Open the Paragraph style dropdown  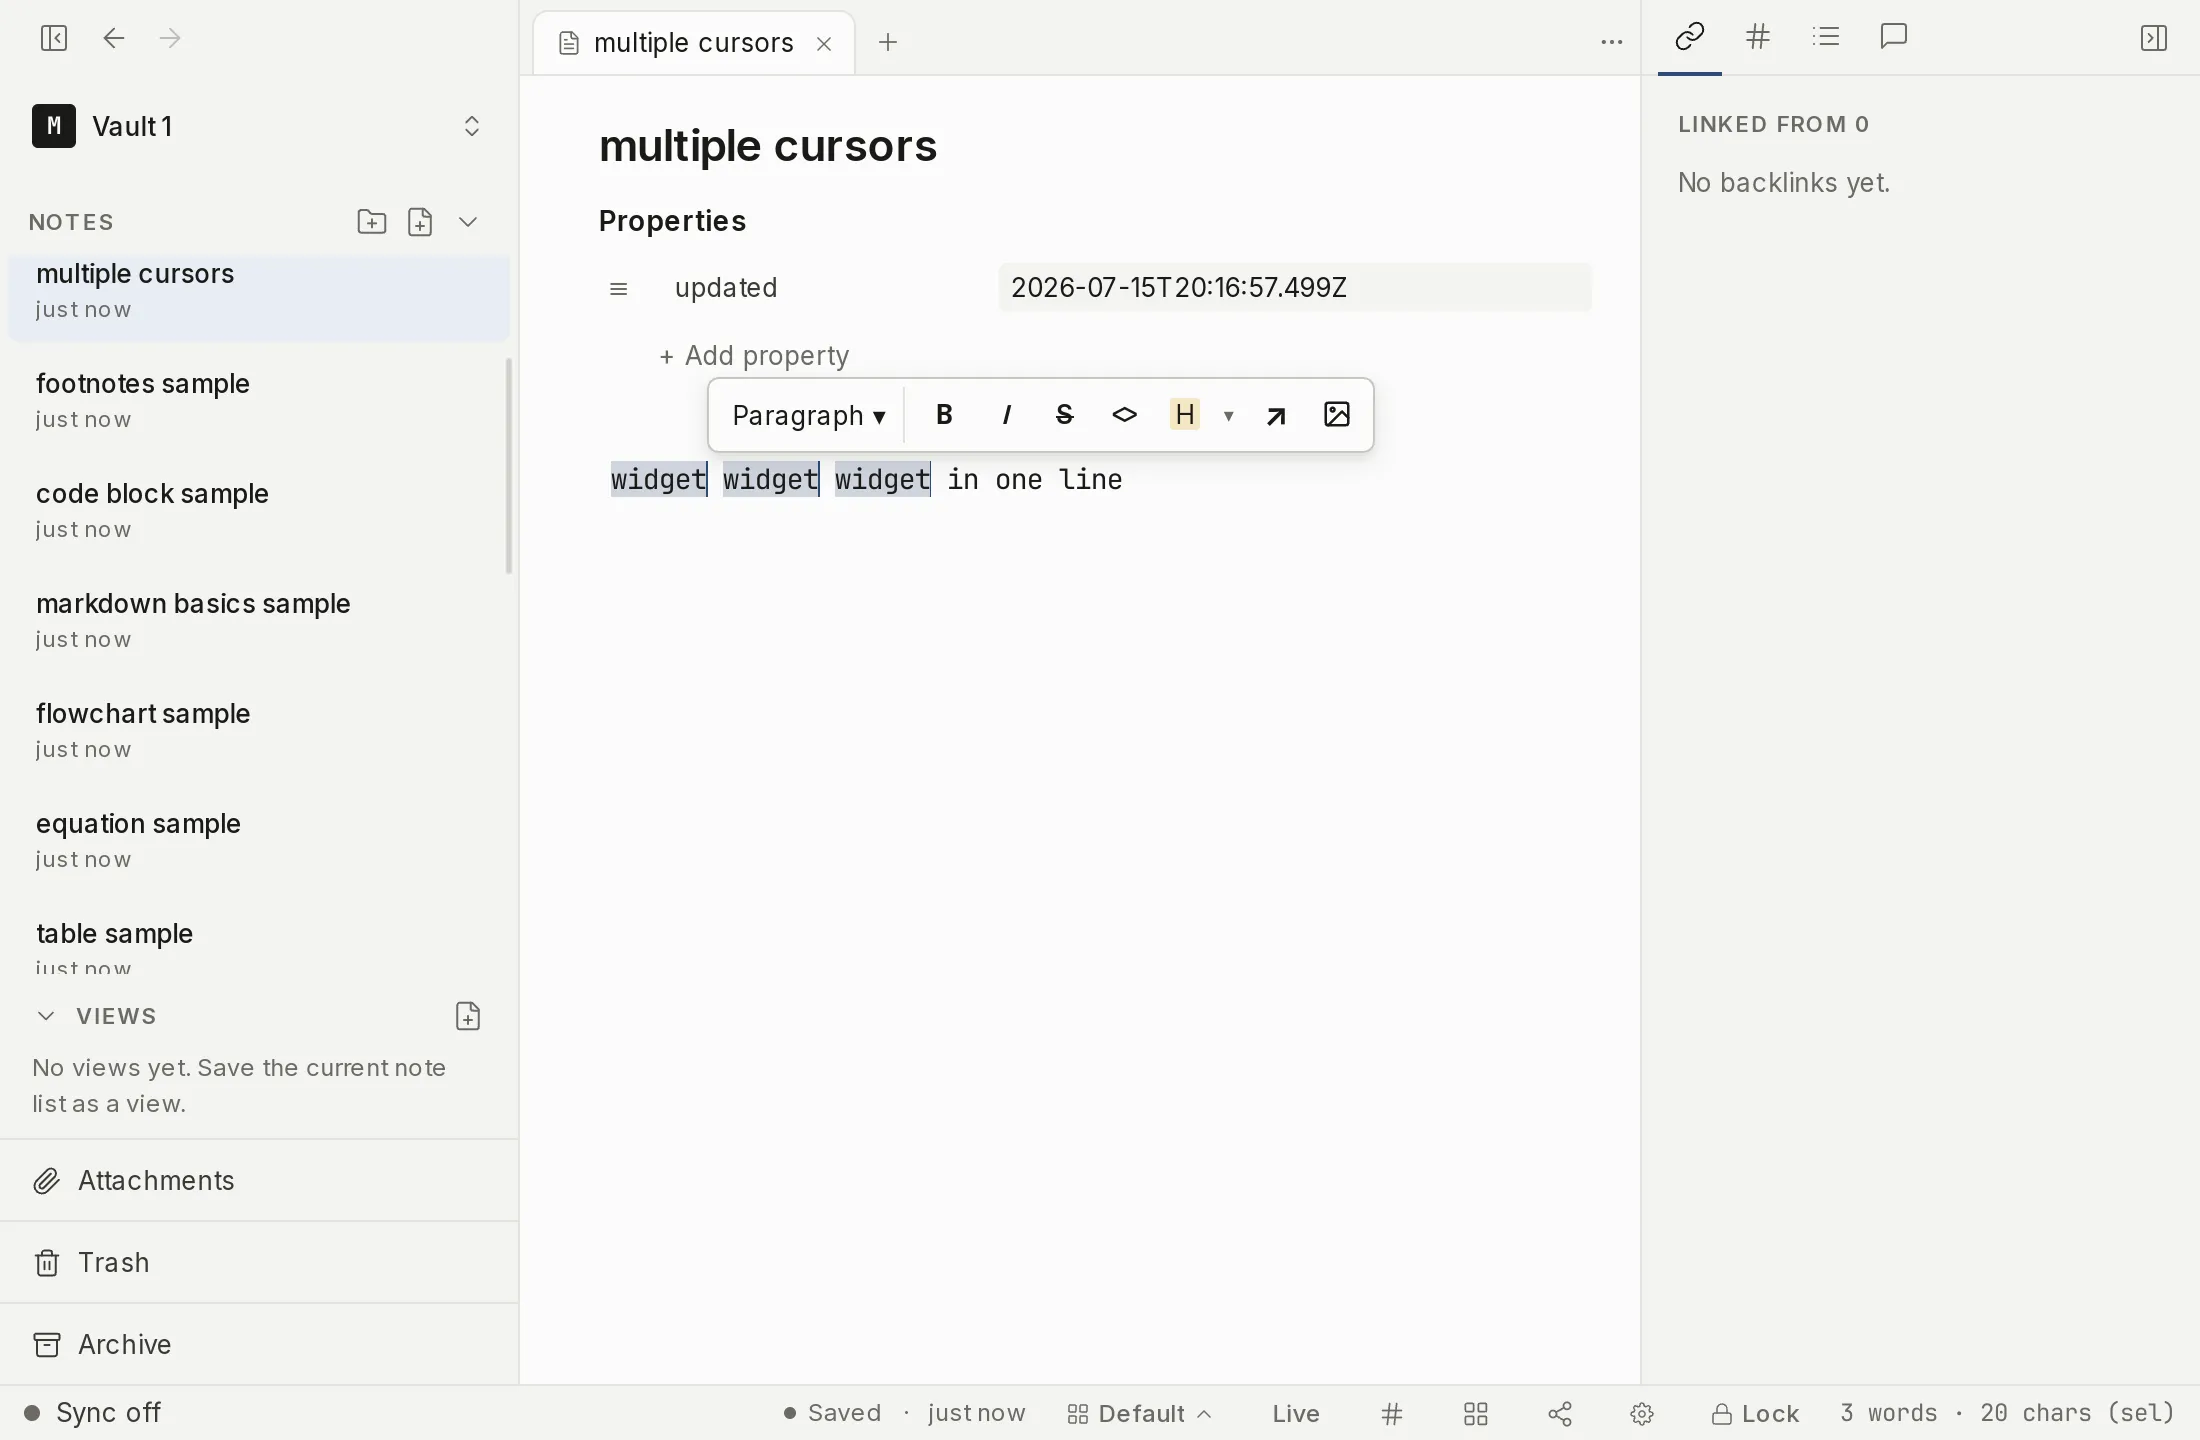point(808,415)
